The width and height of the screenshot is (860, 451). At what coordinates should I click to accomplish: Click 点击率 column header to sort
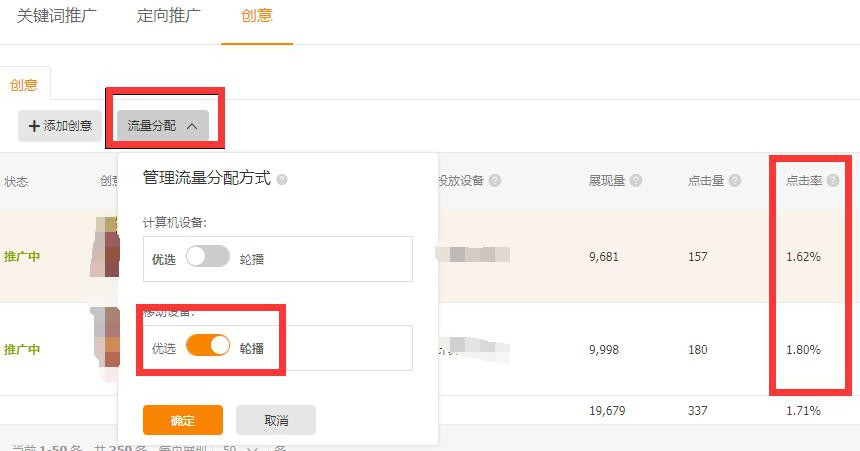[x=804, y=181]
